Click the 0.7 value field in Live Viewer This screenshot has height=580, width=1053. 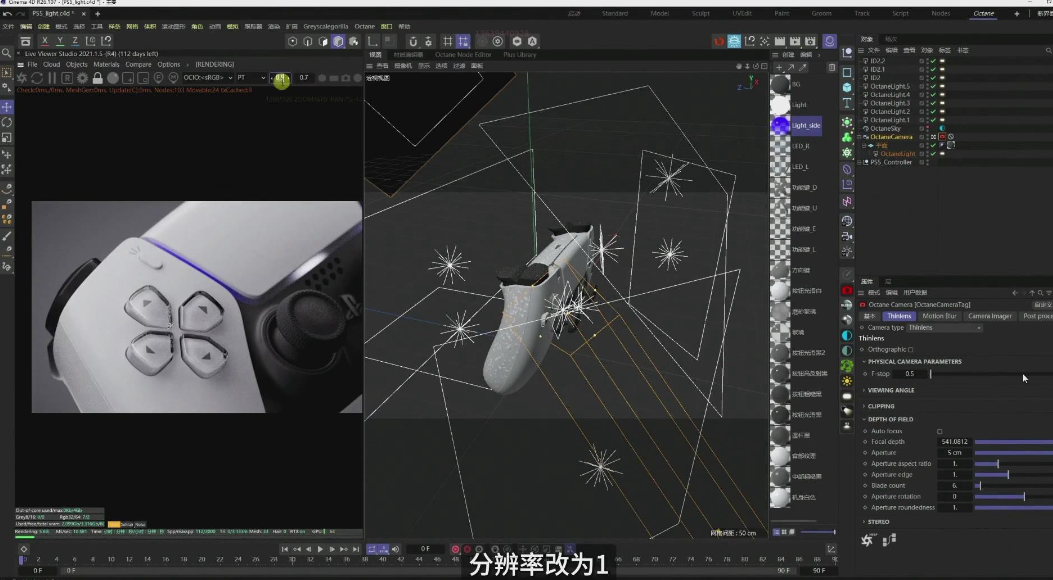[x=304, y=78]
